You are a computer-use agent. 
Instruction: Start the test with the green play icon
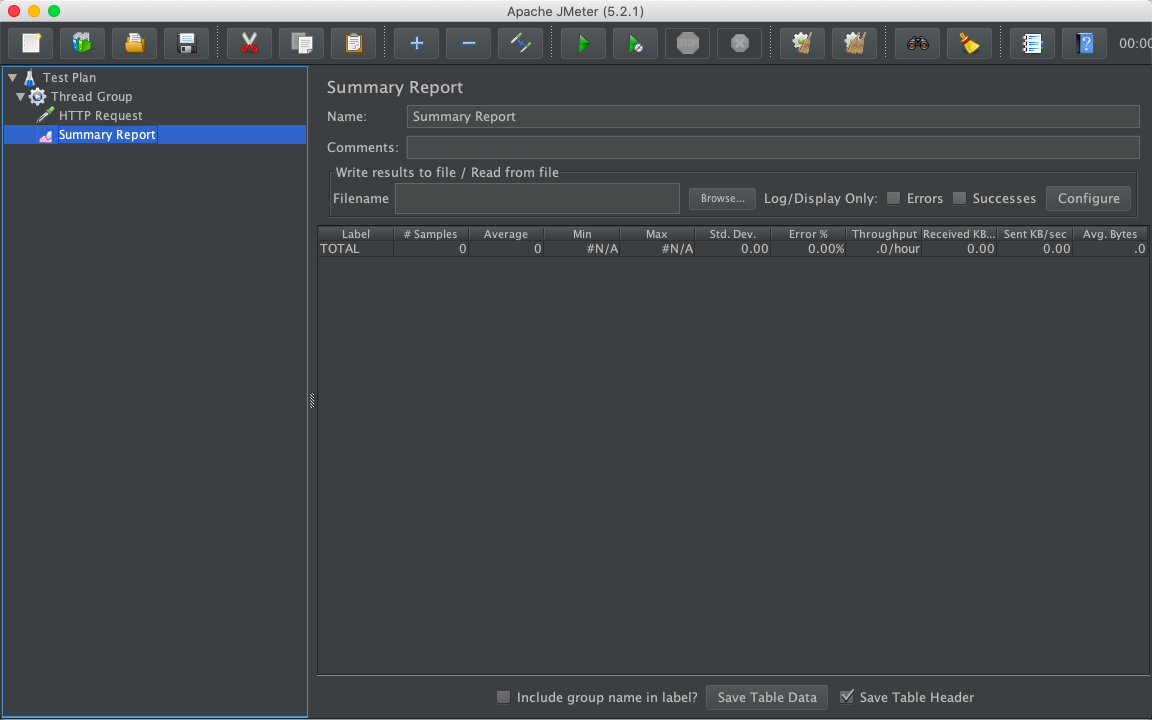click(583, 43)
